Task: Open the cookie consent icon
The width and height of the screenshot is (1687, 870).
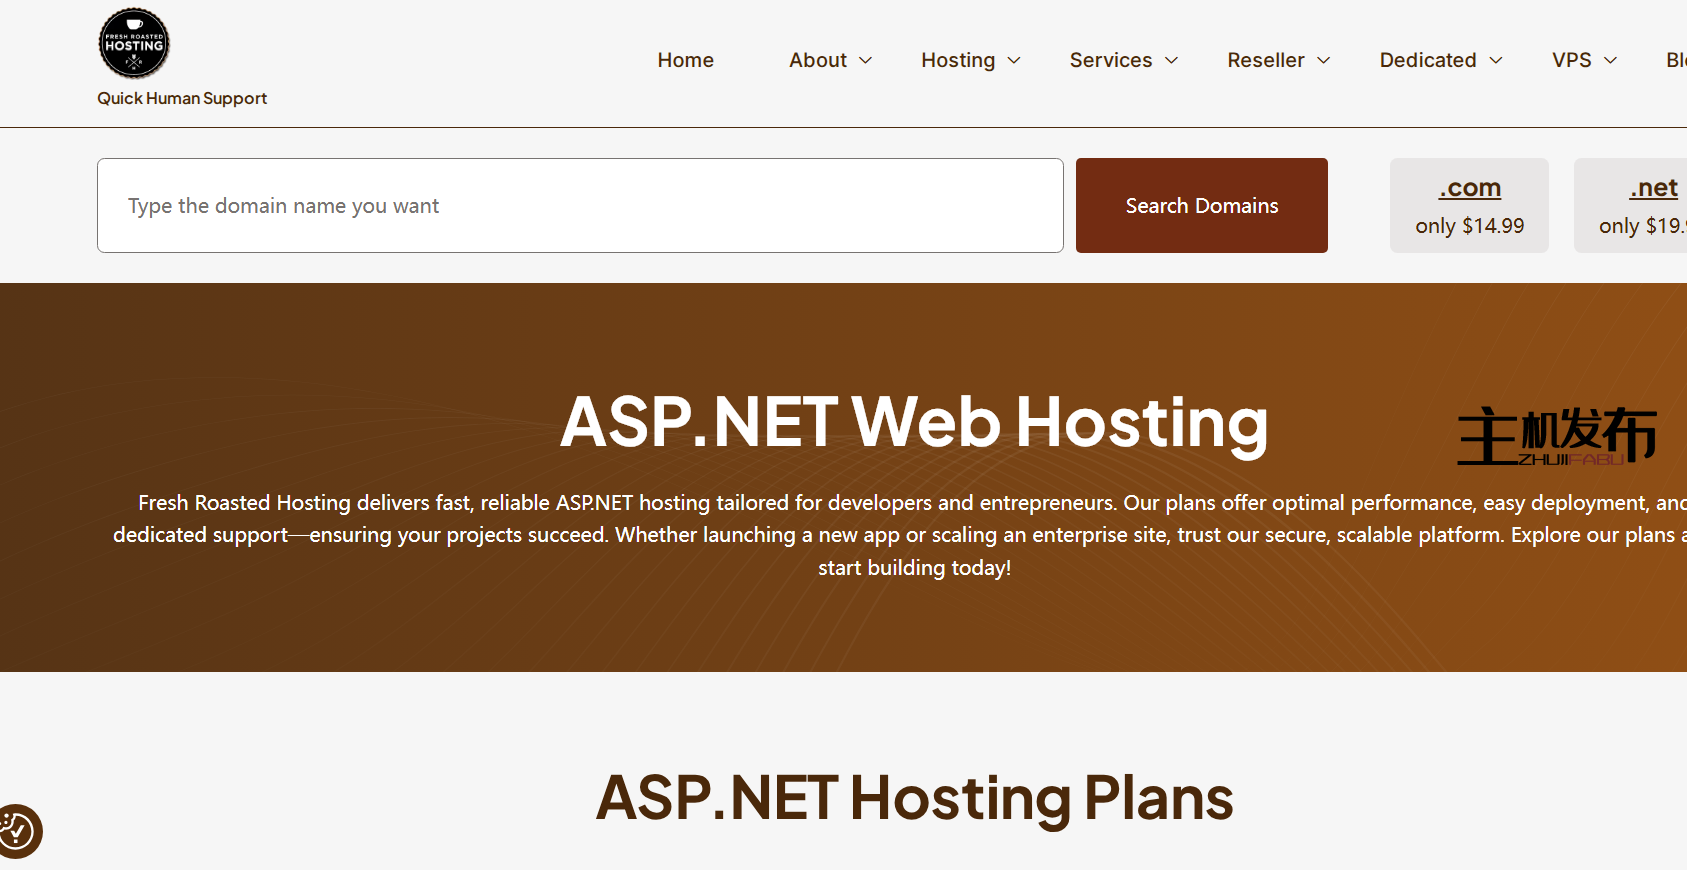Action: 18,831
